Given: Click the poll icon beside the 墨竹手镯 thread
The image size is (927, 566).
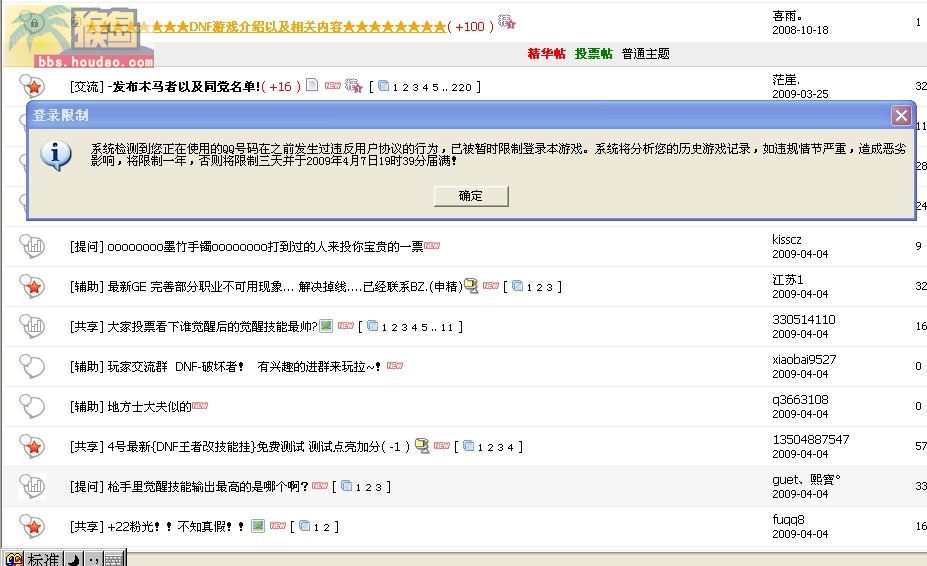Looking at the screenshot, I should click(x=33, y=246).
